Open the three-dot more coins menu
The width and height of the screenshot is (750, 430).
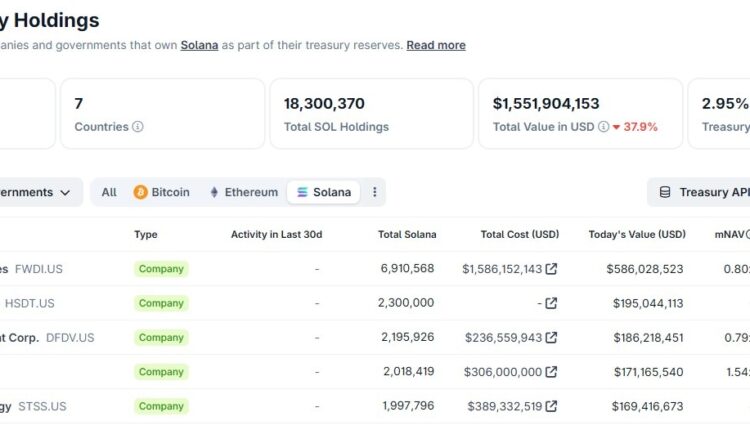(x=375, y=192)
